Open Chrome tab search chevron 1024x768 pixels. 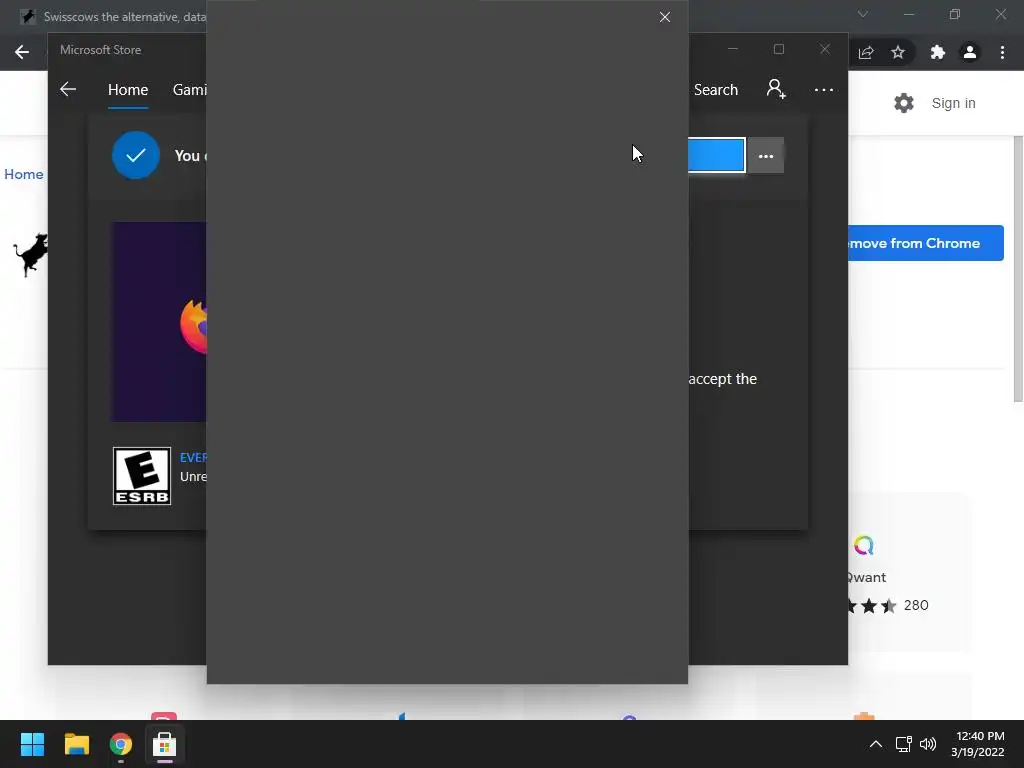coord(863,14)
